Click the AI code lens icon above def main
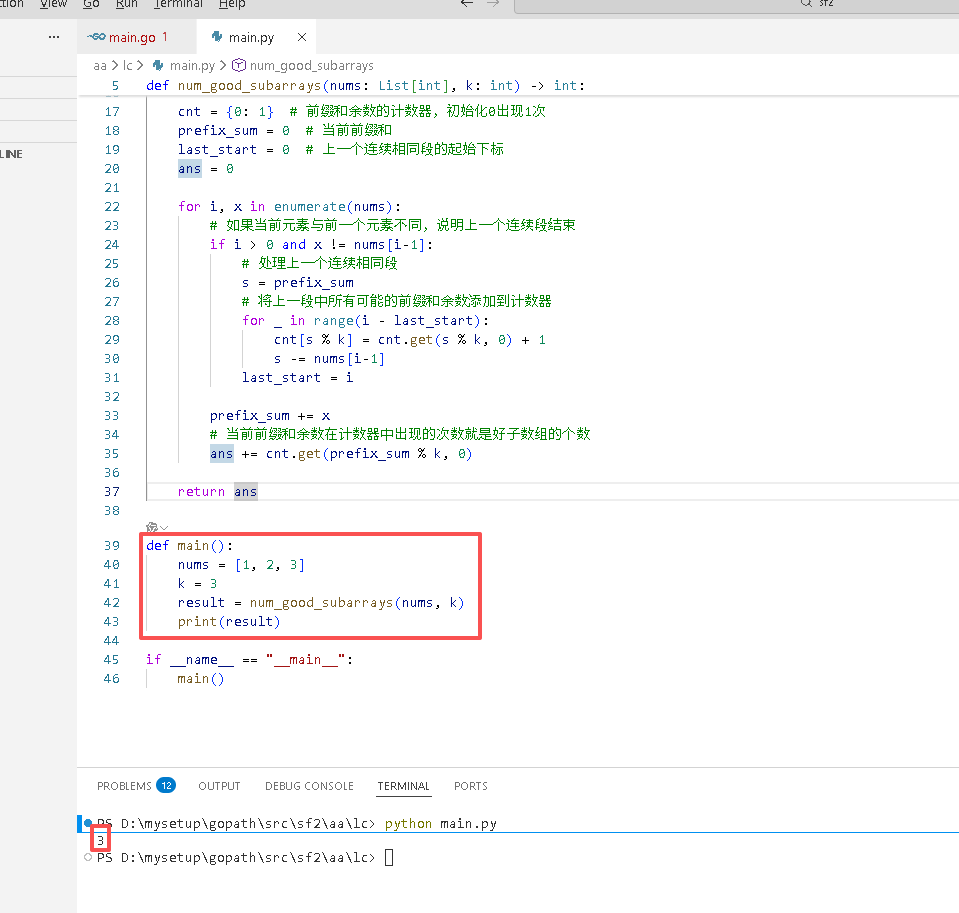The height and width of the screenshot is (913, 959). pos(152,527)
